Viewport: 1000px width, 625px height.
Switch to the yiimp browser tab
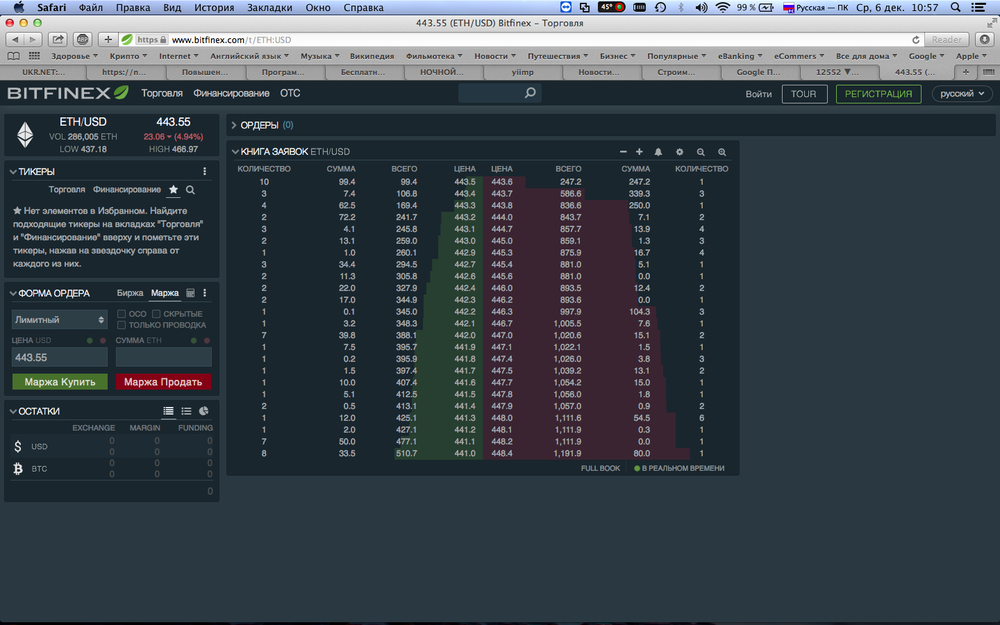[x=522, y=72]
